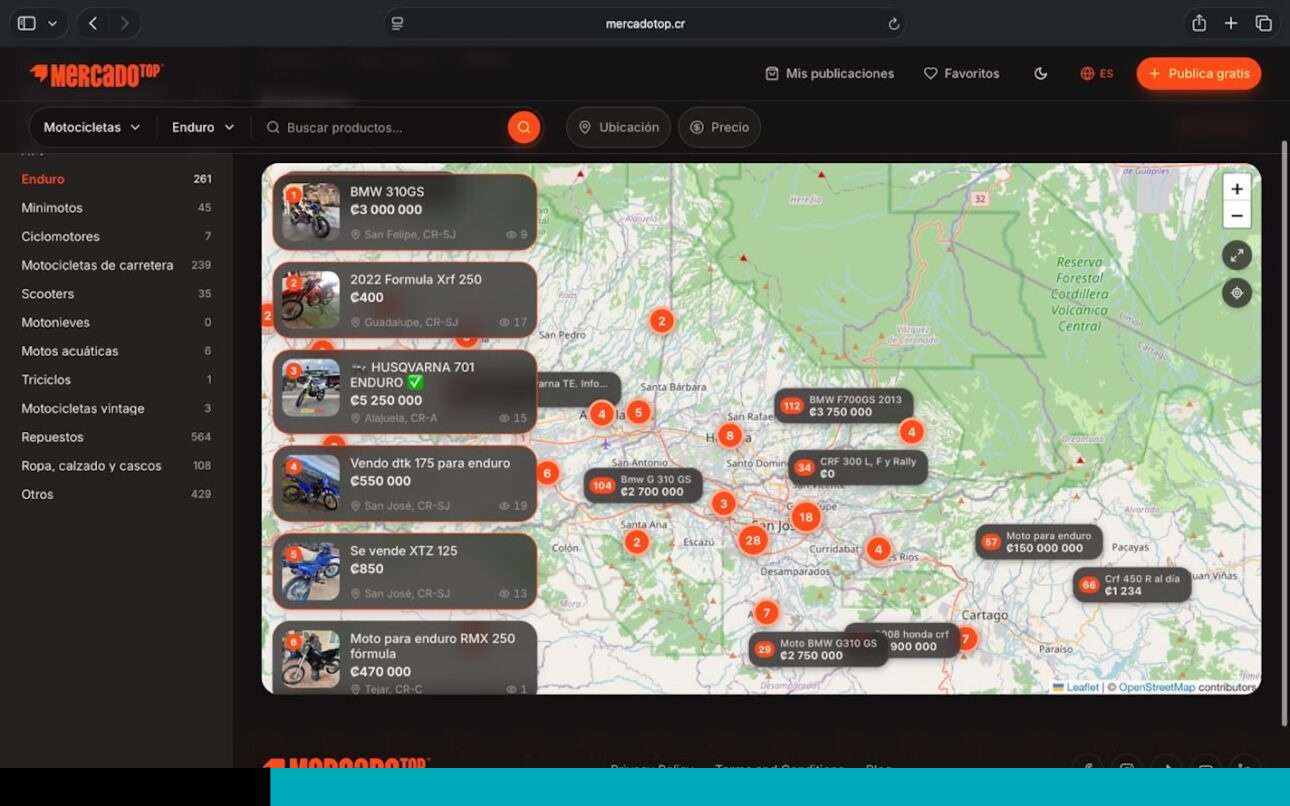Center map on my location
This screenshot has height=806, width=1290.
(1237, 293)
